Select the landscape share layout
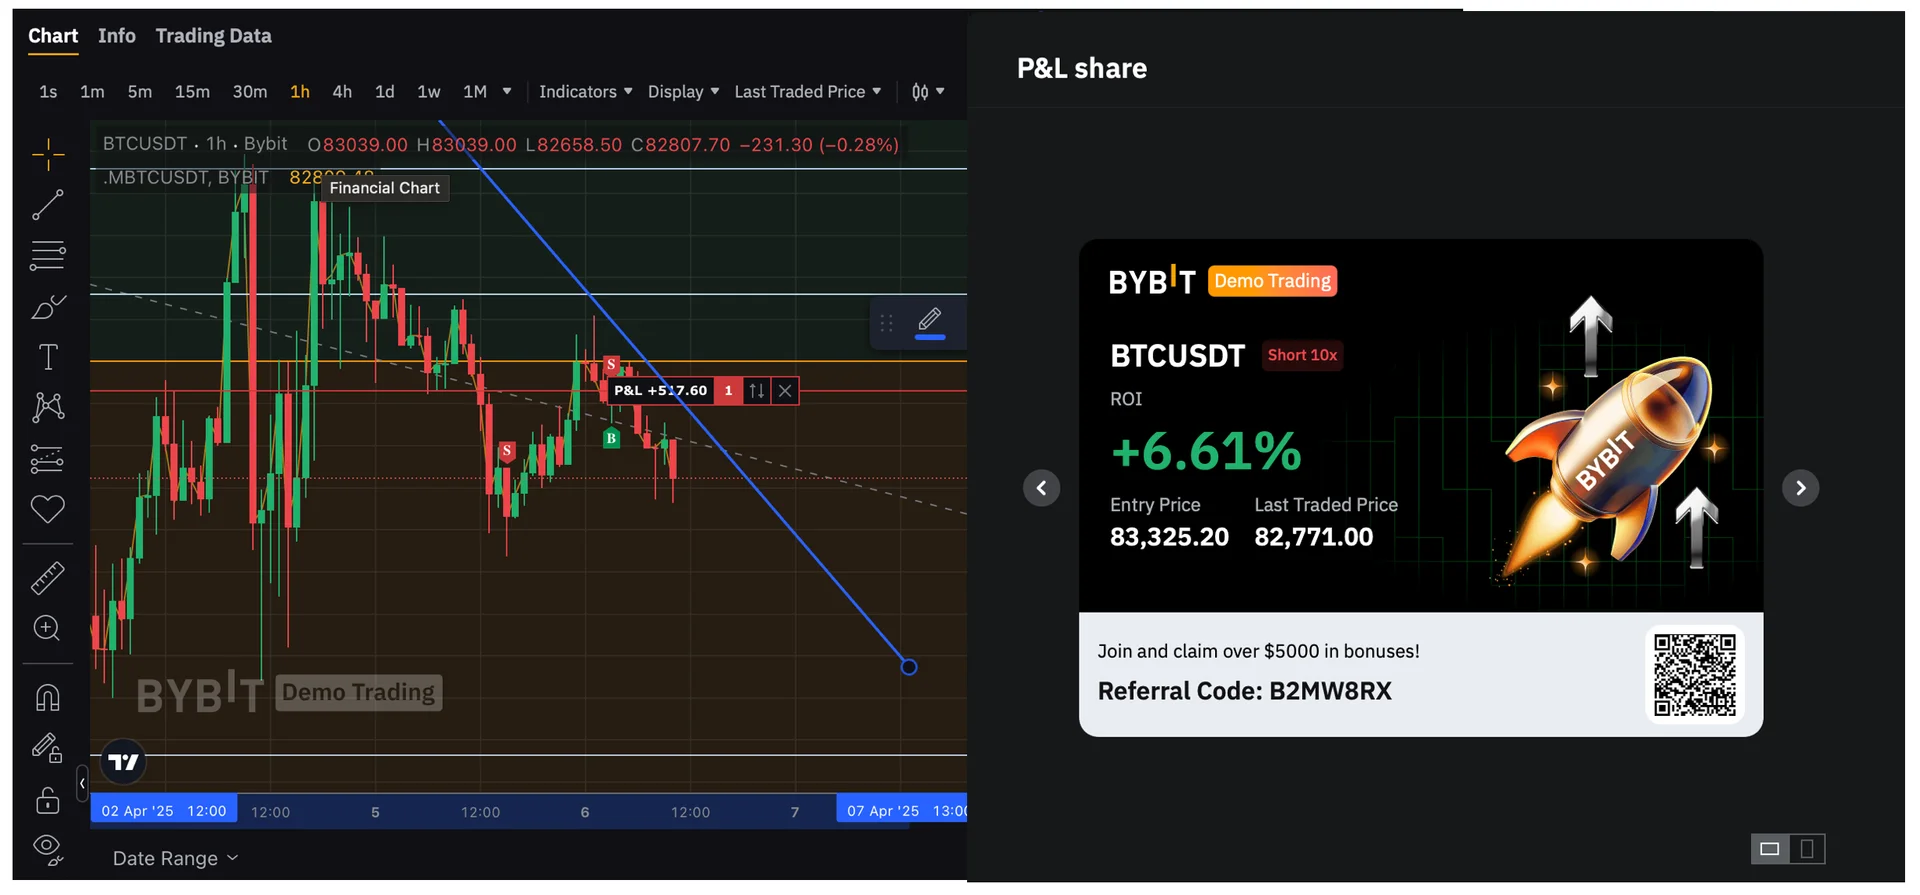 click(x=1770, y=849)
